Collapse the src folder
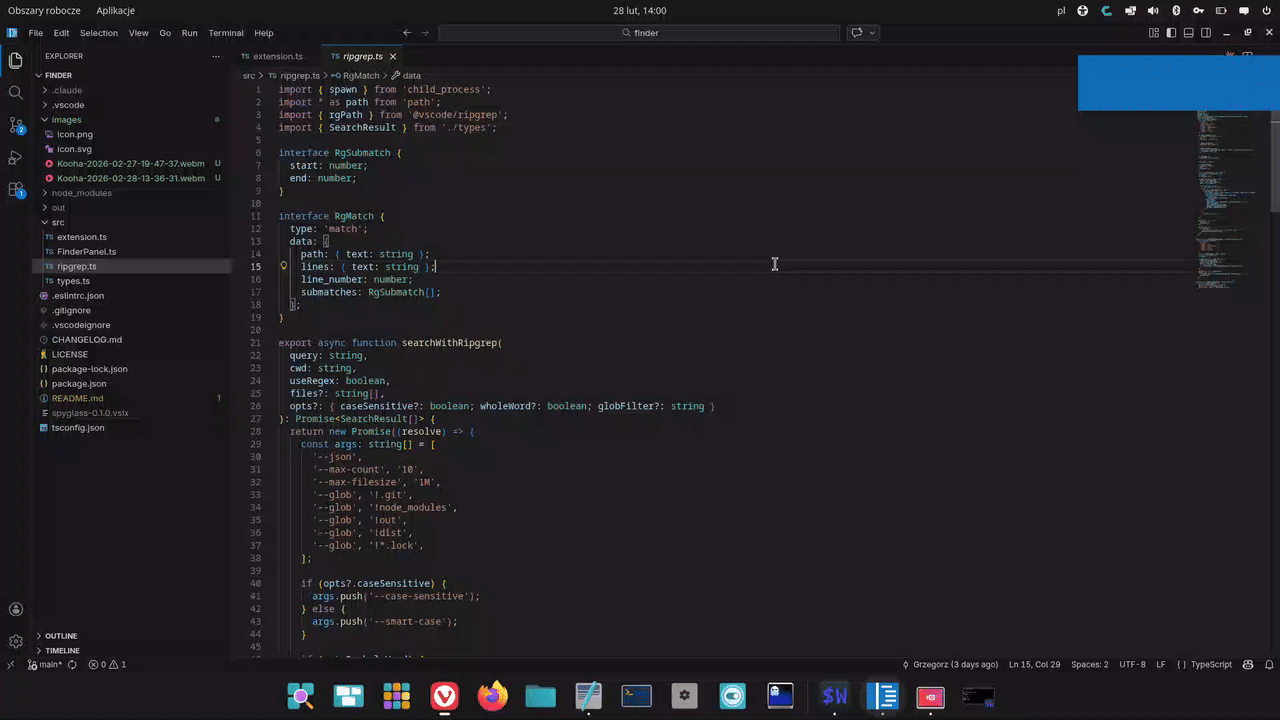 (x=58, y=222)
